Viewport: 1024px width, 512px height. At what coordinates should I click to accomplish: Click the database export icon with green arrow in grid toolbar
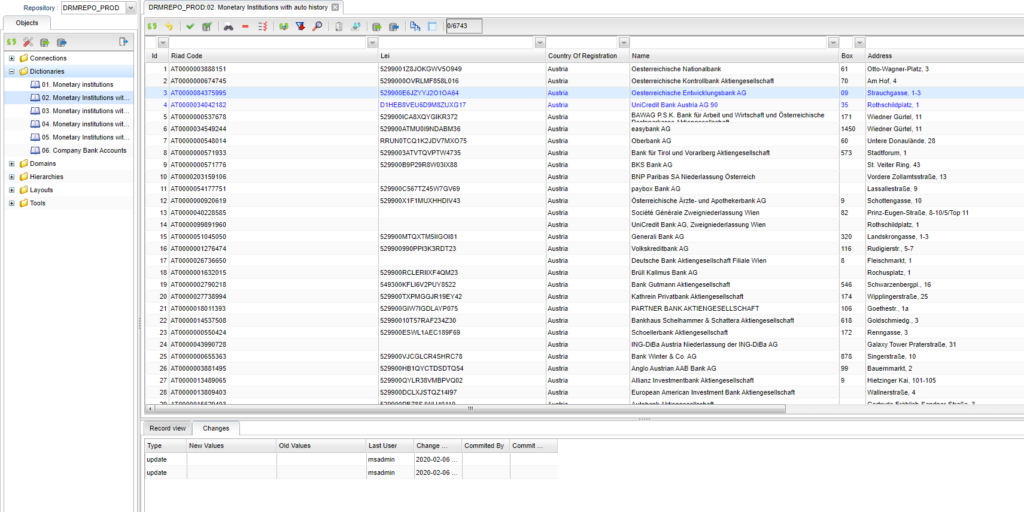coord(376,27)
